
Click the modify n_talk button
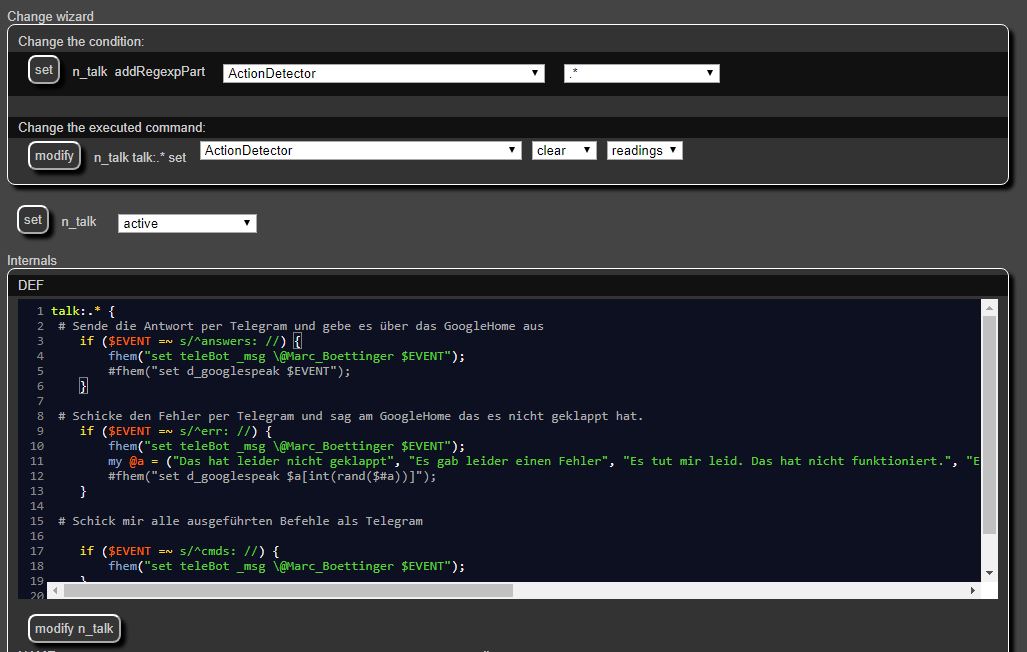(x=74, y=629)
